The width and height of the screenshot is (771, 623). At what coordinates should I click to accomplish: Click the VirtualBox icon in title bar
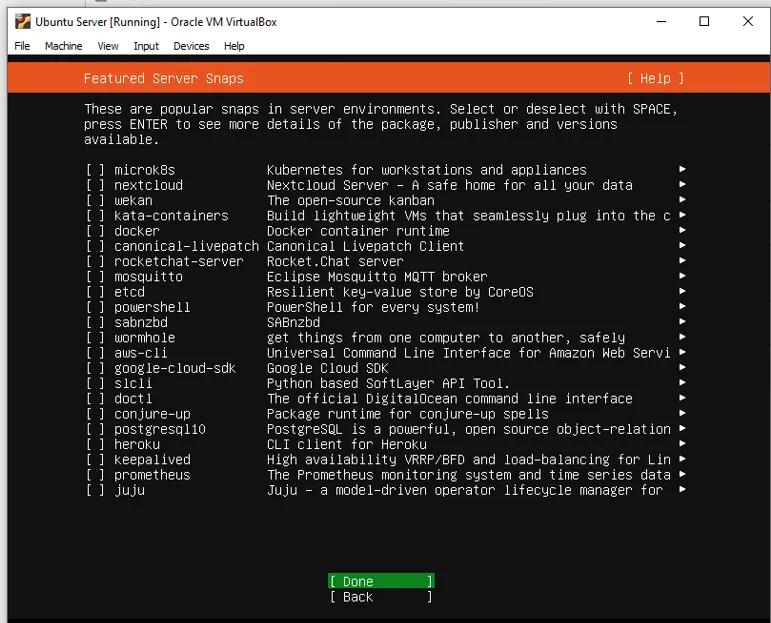click(21, 21)
